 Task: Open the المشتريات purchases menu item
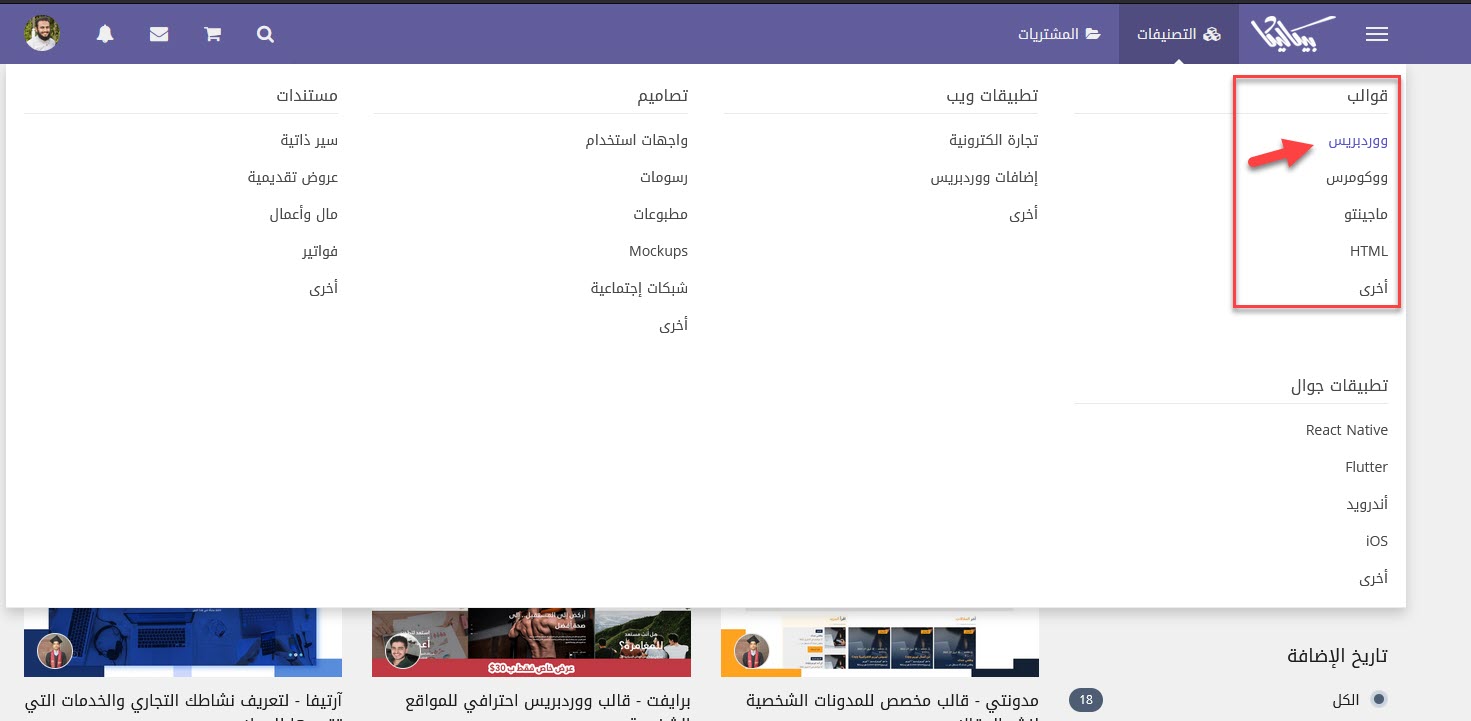click(1059, 34)
